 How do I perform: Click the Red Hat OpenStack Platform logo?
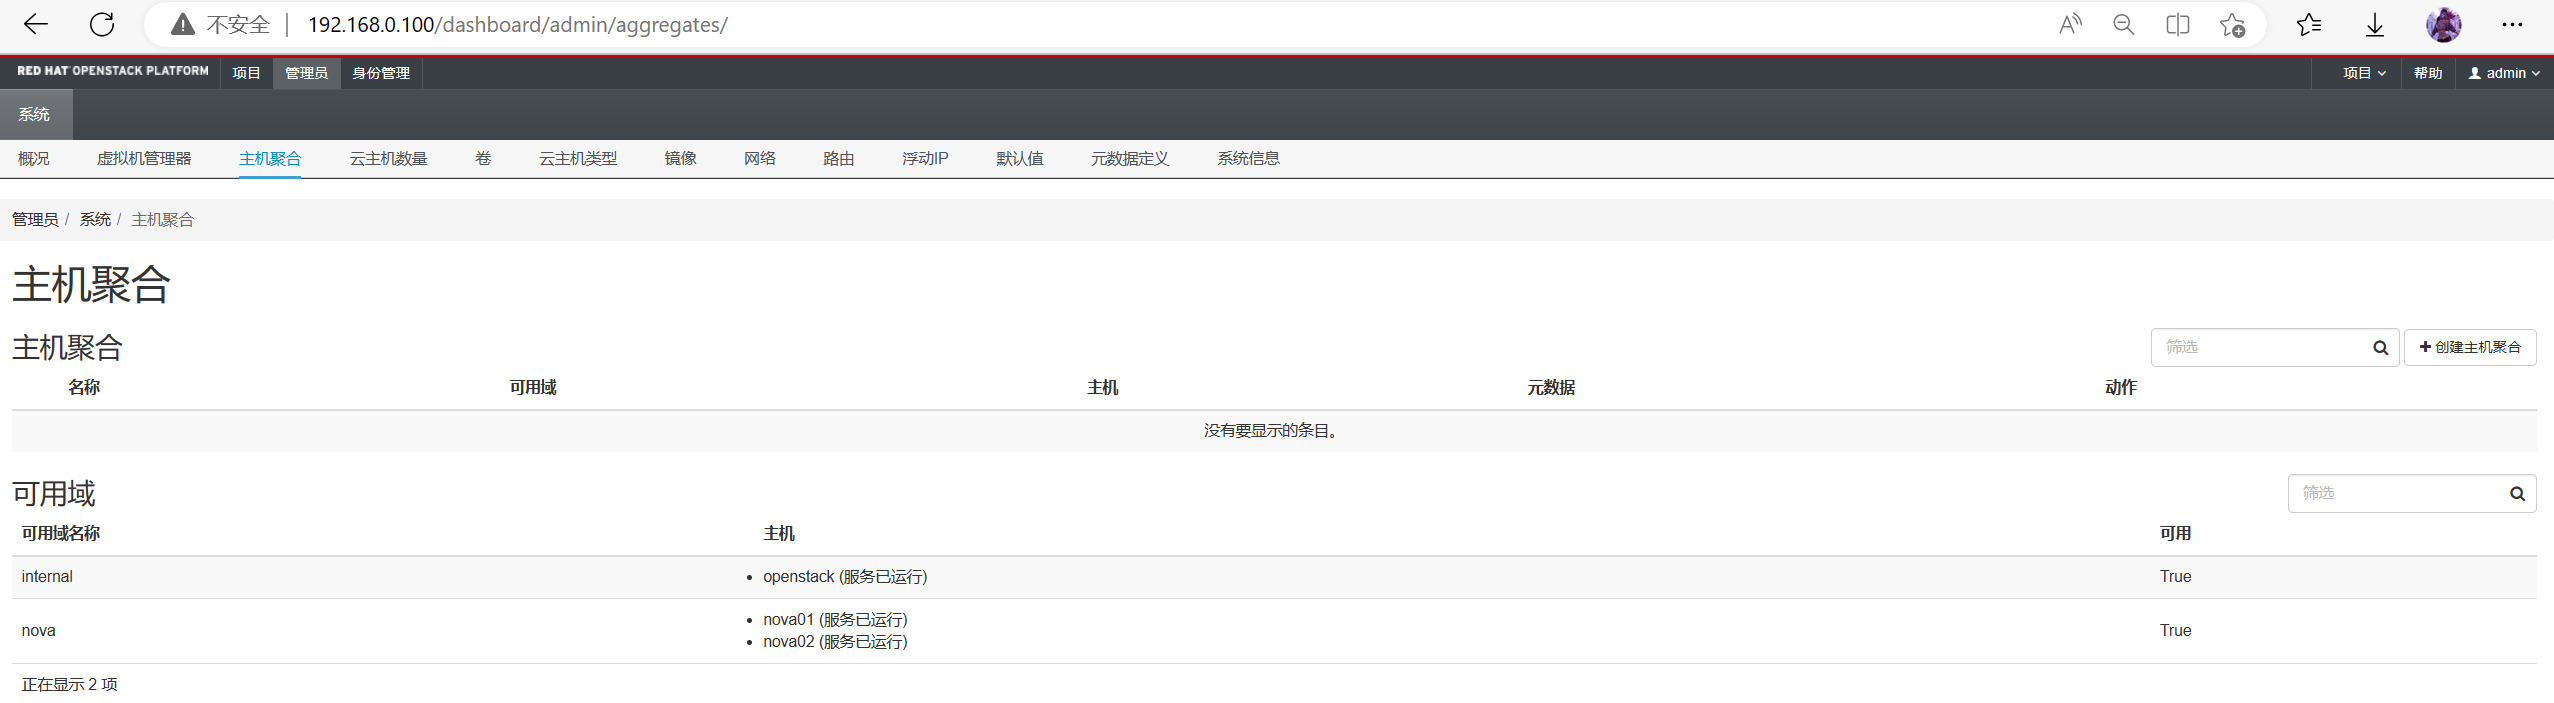(x=113, y=71)
